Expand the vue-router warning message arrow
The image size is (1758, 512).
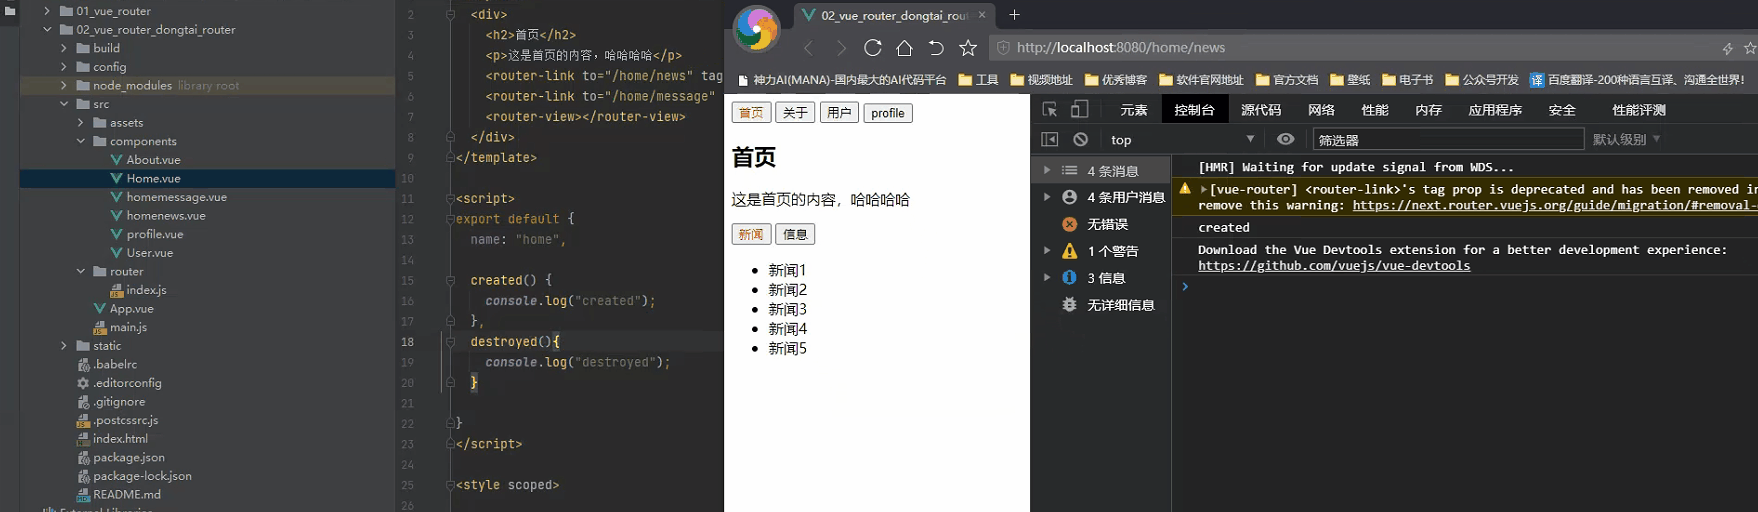pyautogui.click(x=1204, y=189)
